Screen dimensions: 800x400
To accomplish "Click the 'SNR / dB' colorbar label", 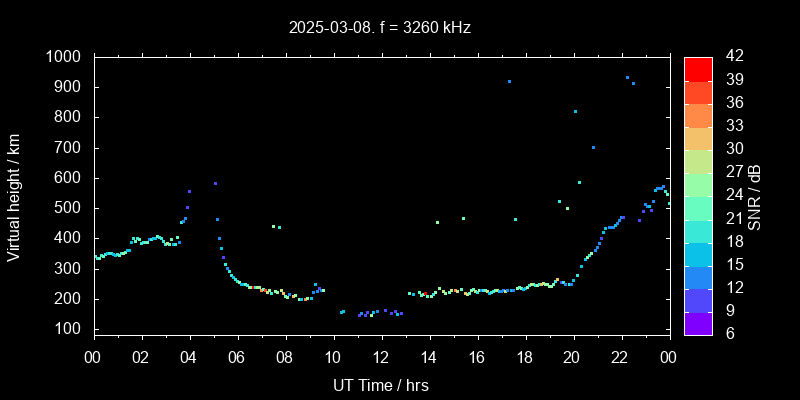I will (755, 195).
